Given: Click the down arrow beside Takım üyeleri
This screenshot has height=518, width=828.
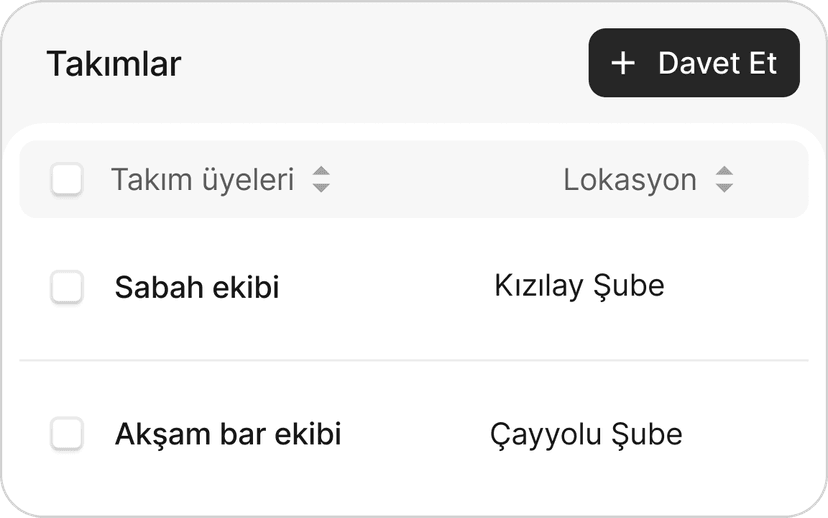Looking at the screenshot, I should coord(320,187).
